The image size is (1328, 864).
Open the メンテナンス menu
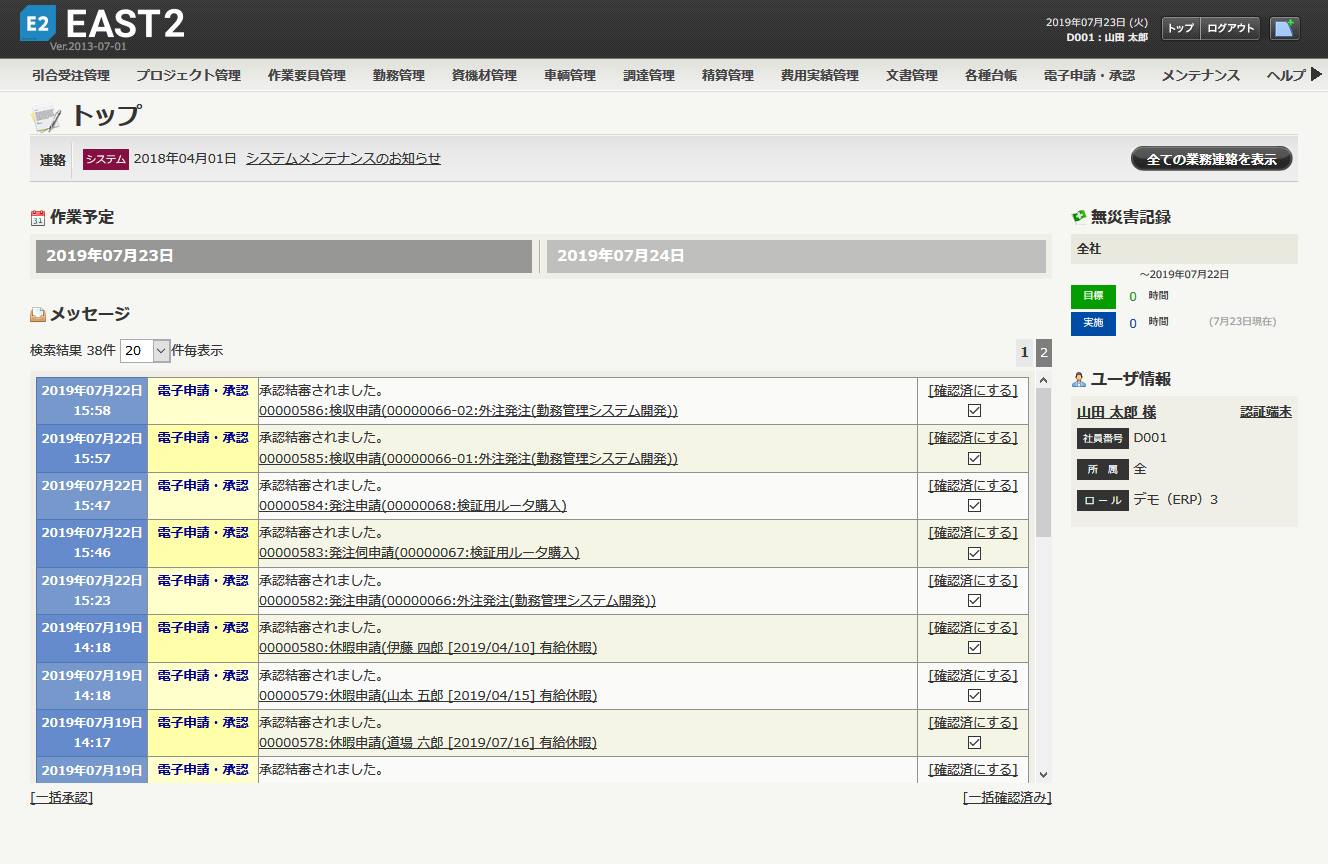(x=1201, y=75)
